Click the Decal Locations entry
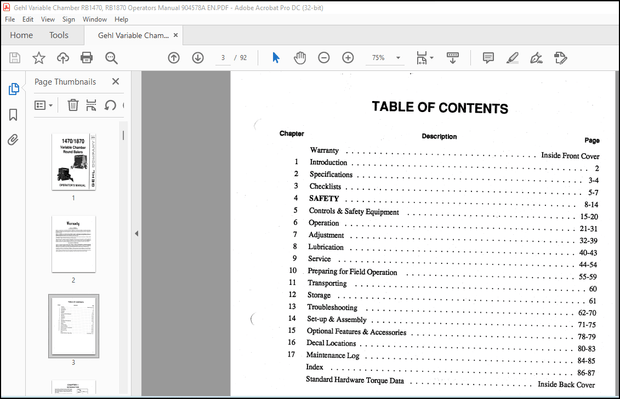The height and width of the screenshot is (399, 620). [x=331, y=343]
